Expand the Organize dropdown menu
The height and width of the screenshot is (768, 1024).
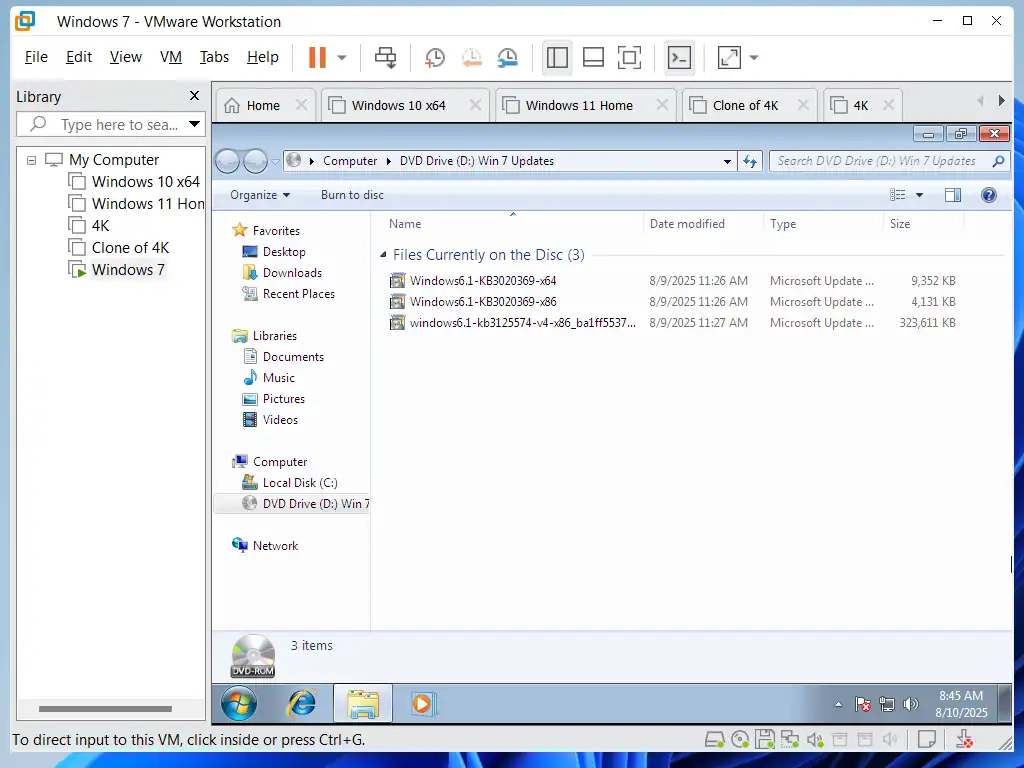[x=260, y=195]
